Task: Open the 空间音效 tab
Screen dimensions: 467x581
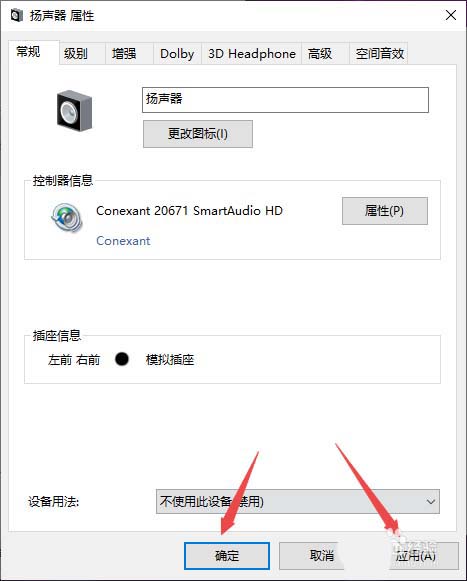Action: pos(379,54)
